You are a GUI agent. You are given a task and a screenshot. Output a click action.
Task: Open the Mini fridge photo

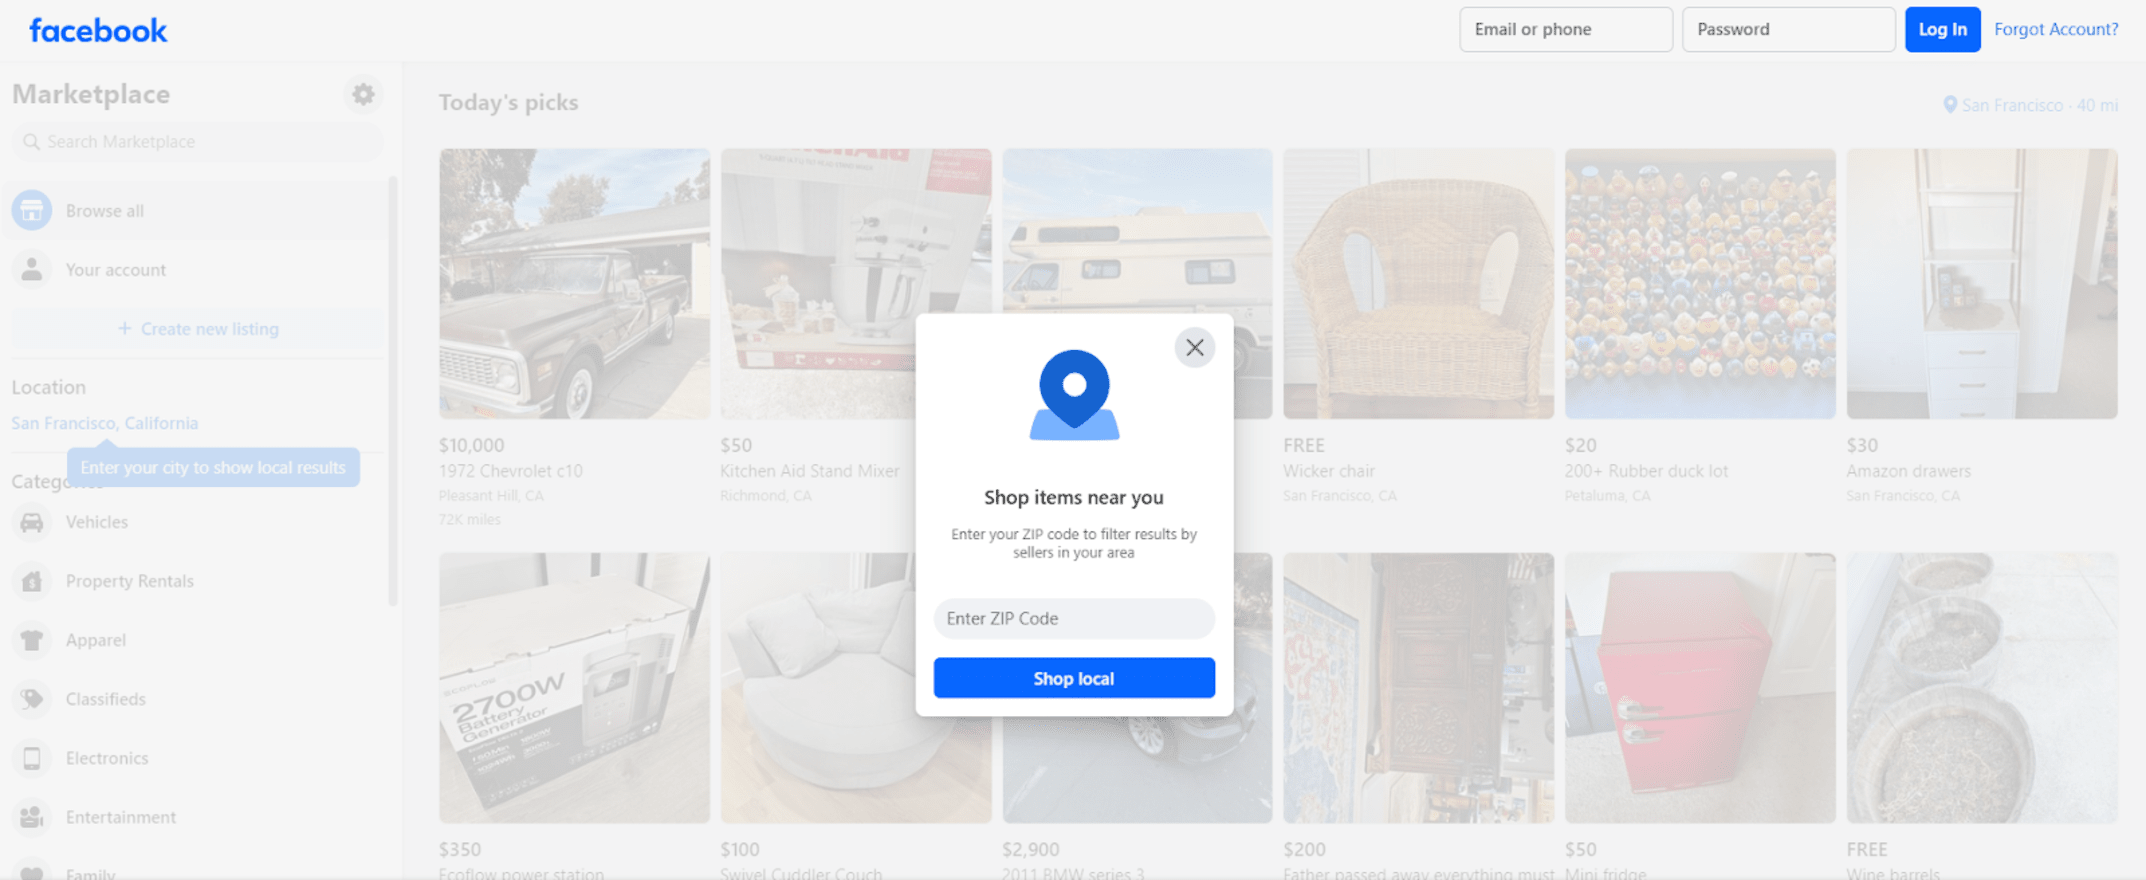pos(1700,688)
